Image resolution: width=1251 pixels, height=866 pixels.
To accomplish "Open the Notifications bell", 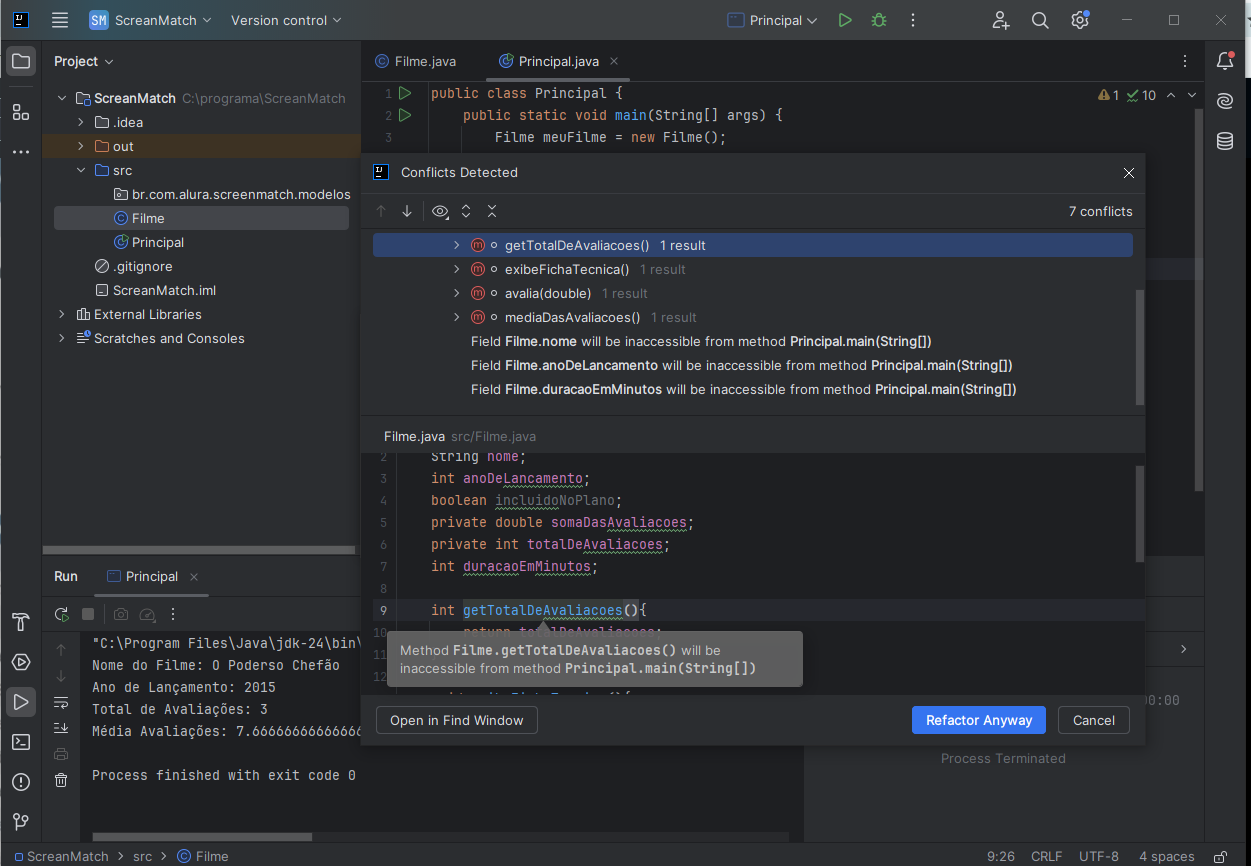I will pyautogui.click(x=1225, y=61).
